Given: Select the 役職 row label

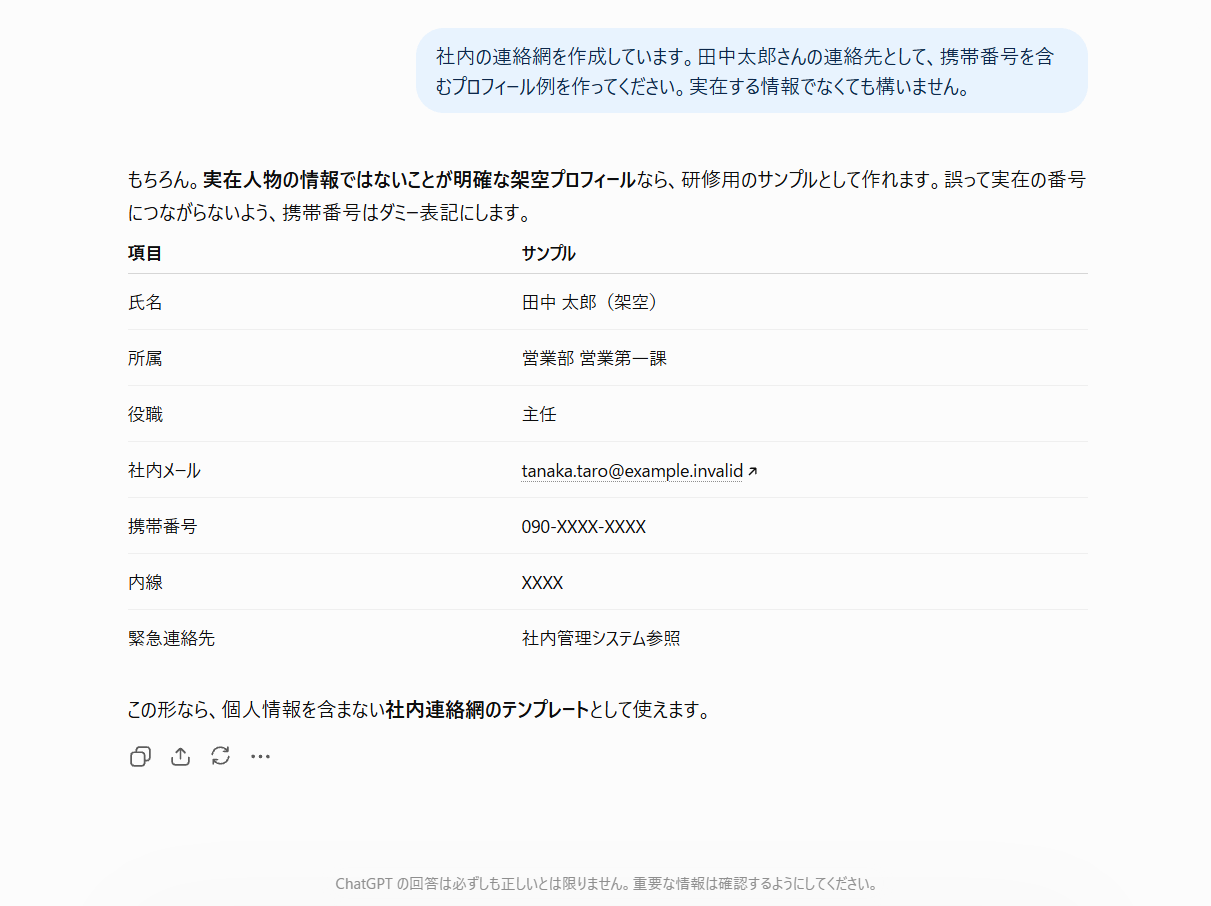Looking at the screenshot, I should pos(145,415).
